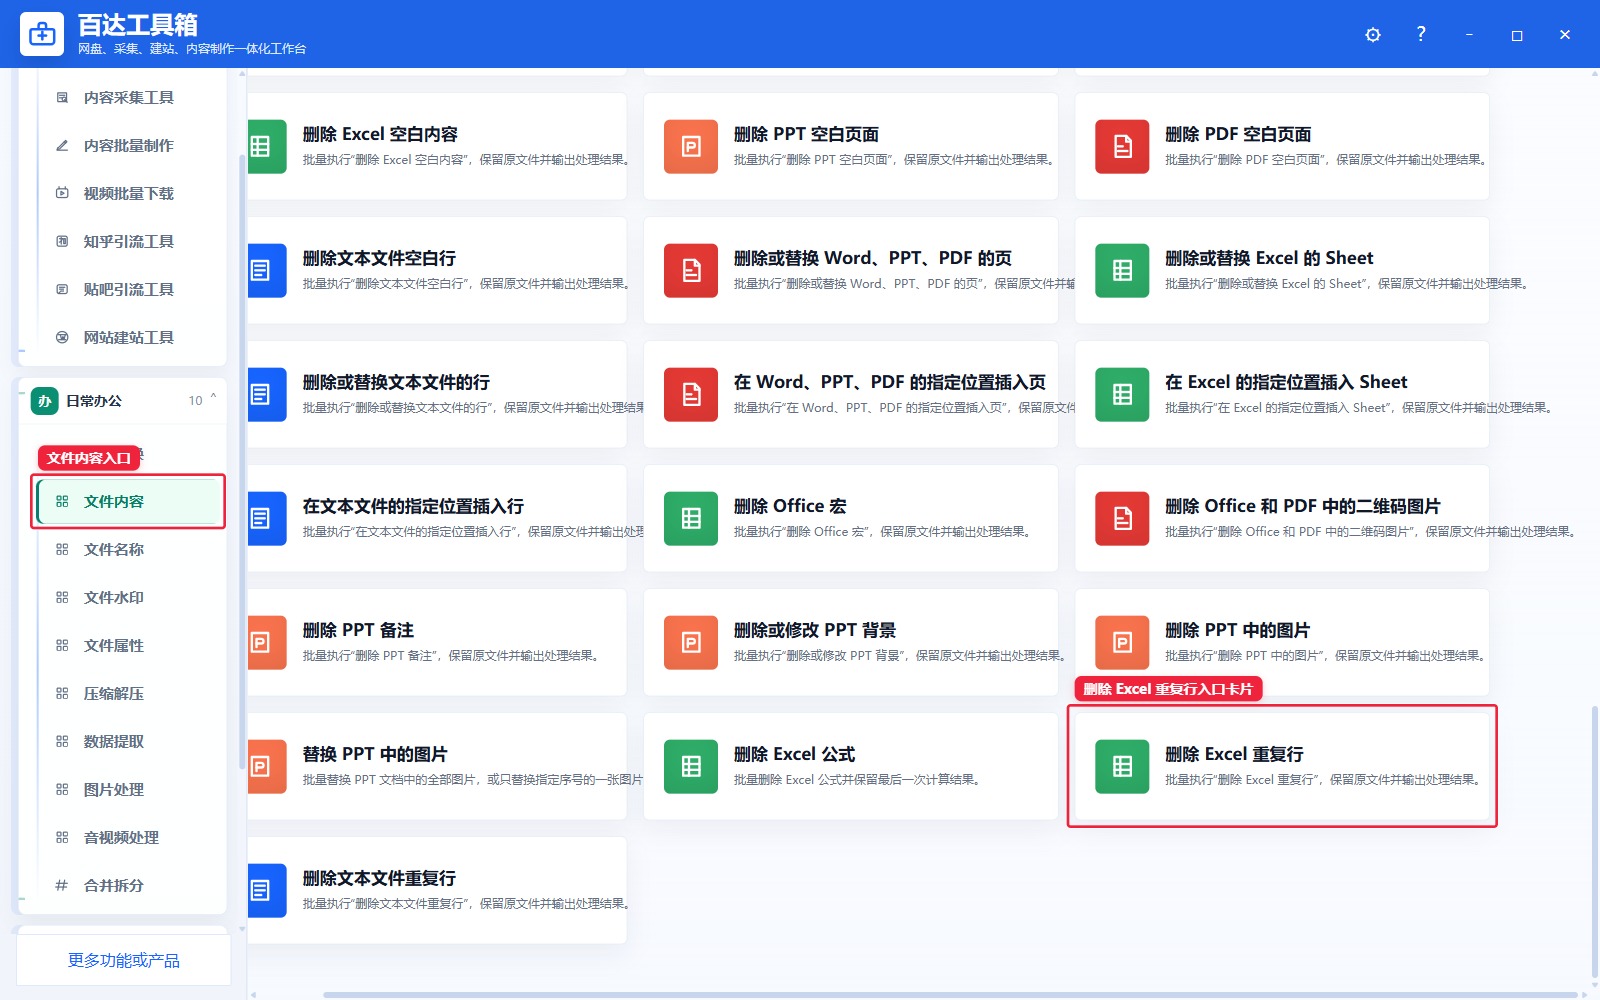Open 内容批量制作 in the sidebar

[128, 145]
